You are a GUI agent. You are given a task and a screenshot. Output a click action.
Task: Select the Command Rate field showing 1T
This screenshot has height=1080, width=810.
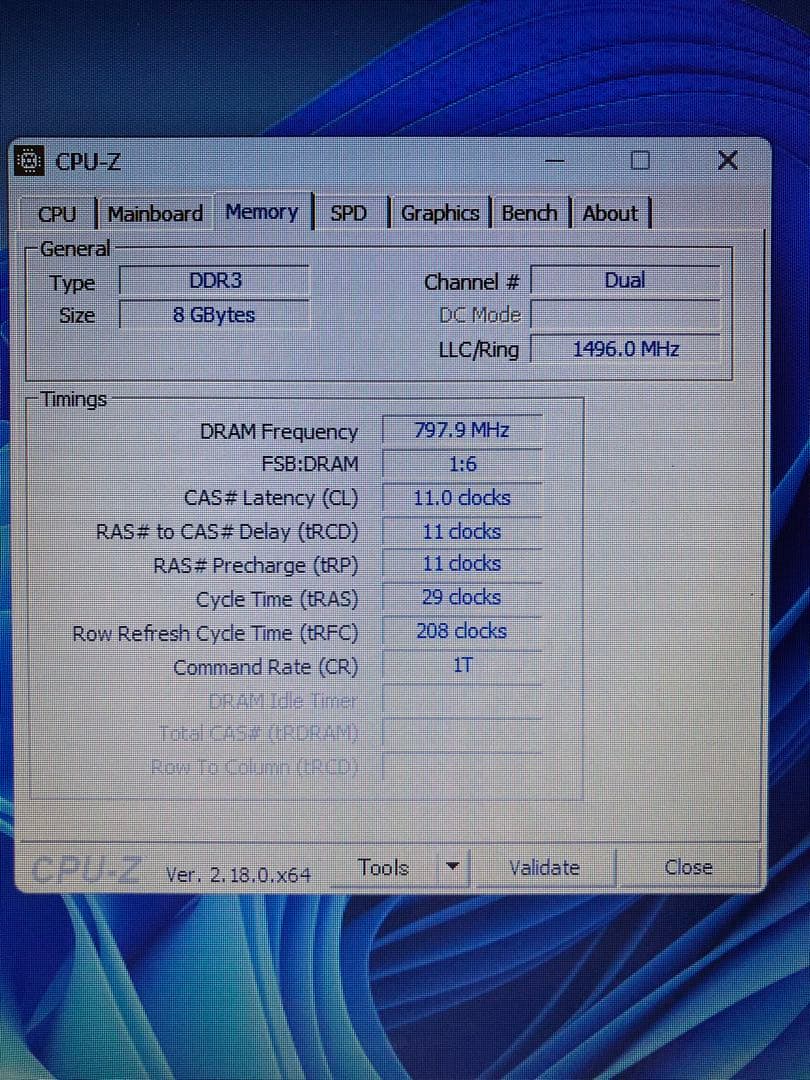[460, 665]
